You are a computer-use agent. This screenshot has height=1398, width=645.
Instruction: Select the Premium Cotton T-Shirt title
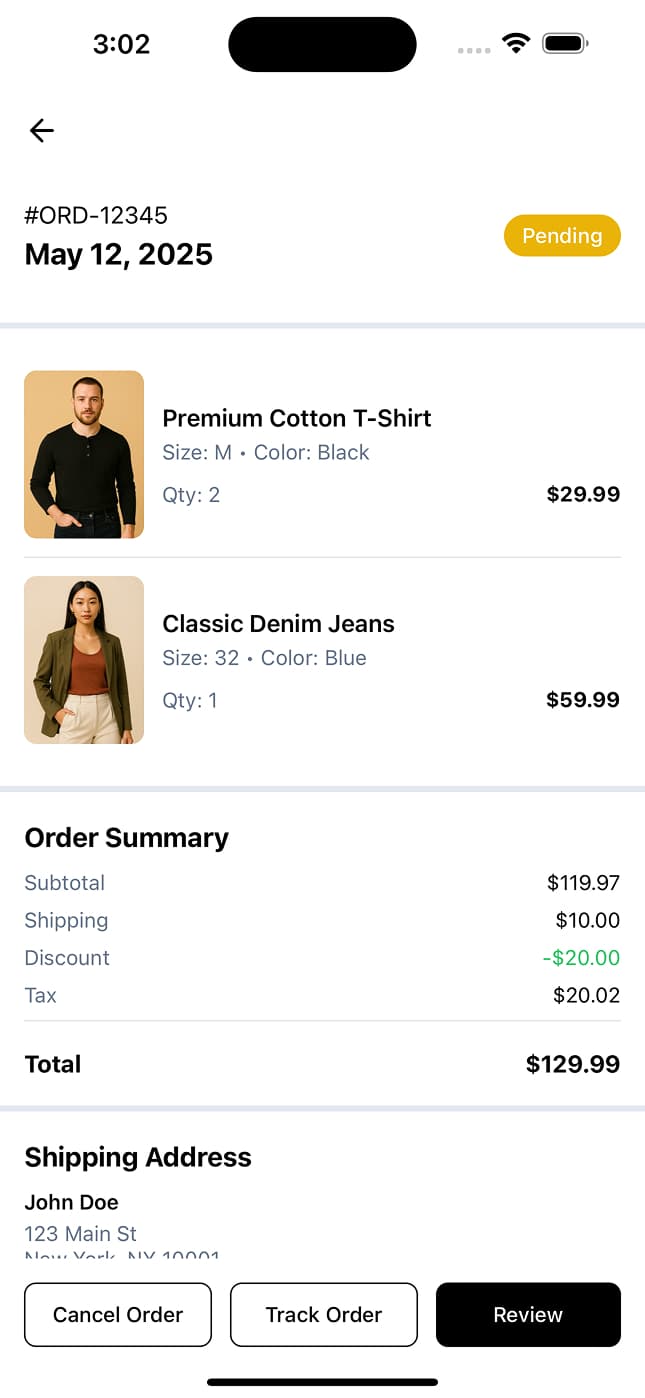pos(297,418)
